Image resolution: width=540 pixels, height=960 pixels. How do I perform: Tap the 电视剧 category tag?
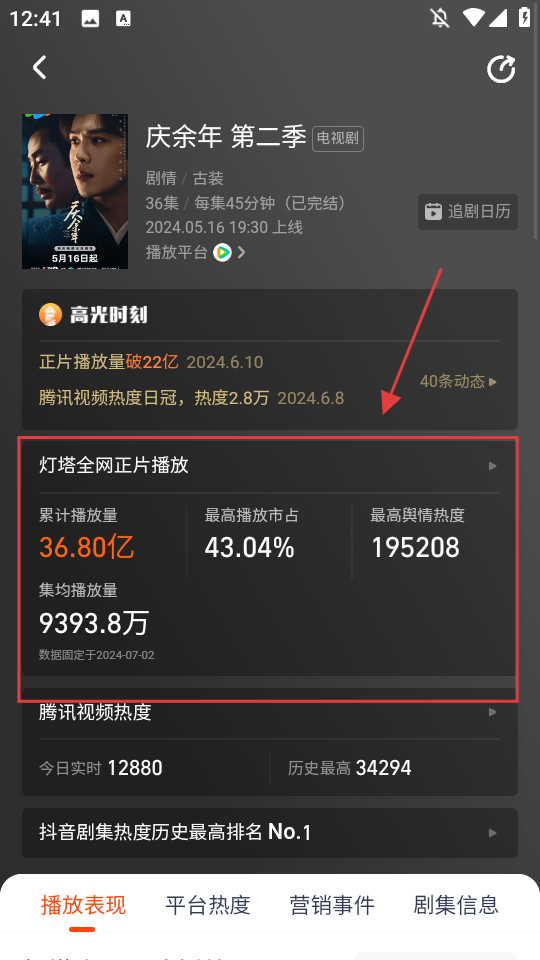coord(338,139)
